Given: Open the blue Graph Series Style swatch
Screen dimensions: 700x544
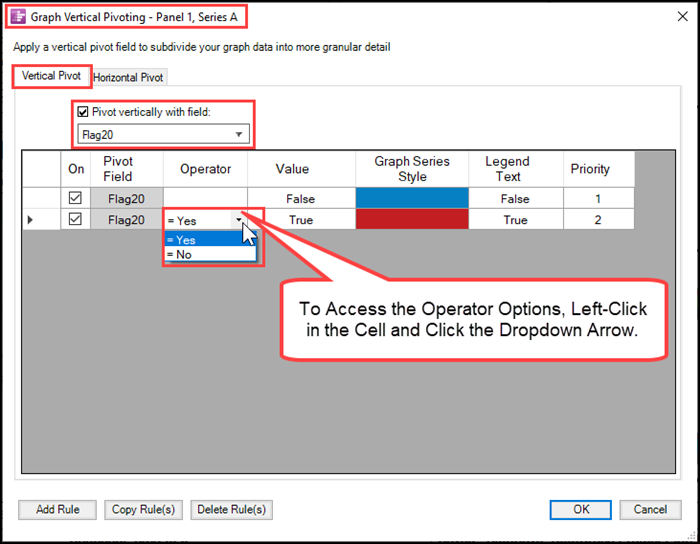Looking at the screenshot, I should click(x=412, y=198).
